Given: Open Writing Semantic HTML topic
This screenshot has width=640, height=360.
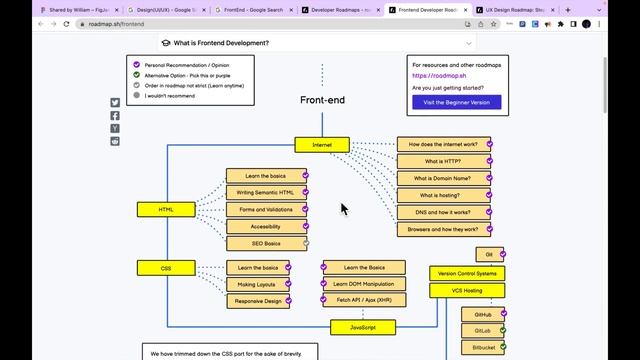Looking at the screenshot, I should pos(267,193).
